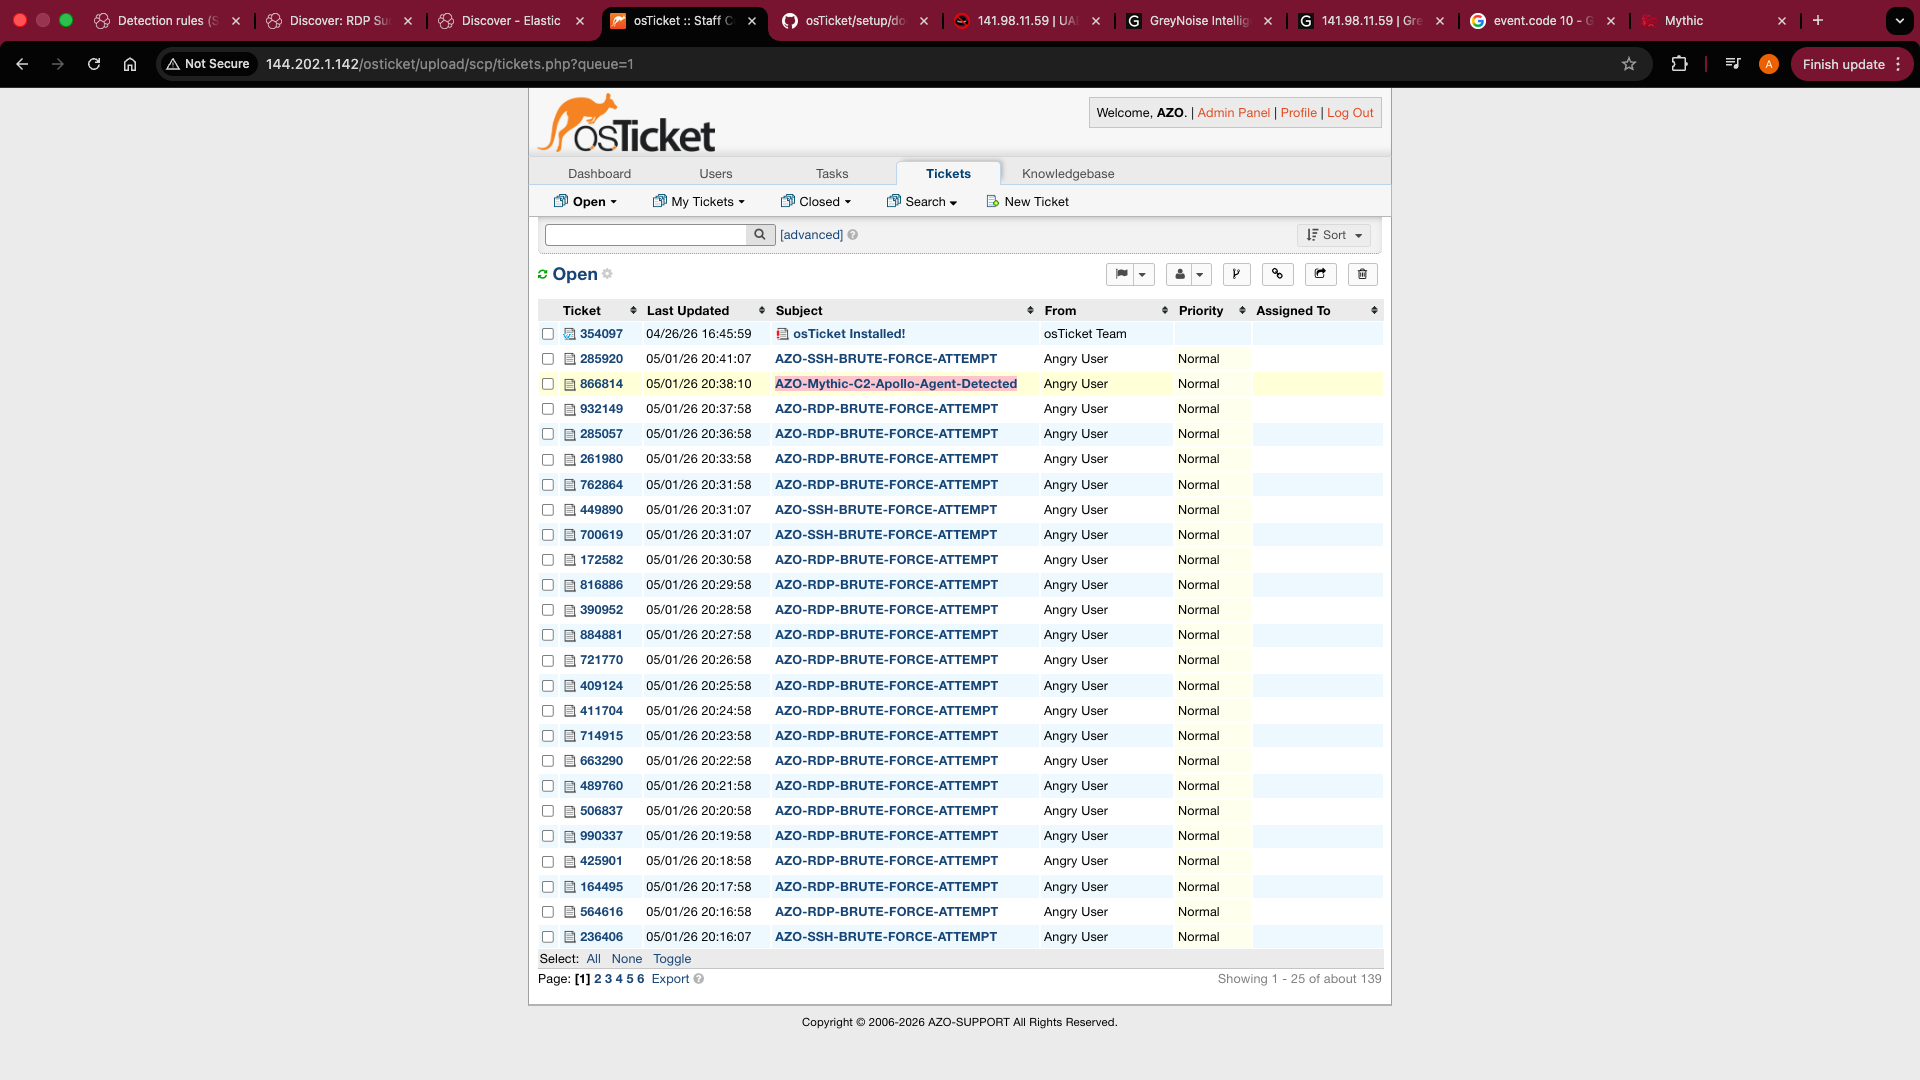1920x1080 pixels.
Task: Open the tab search chevron in browser
Action: pos(1899,20)
